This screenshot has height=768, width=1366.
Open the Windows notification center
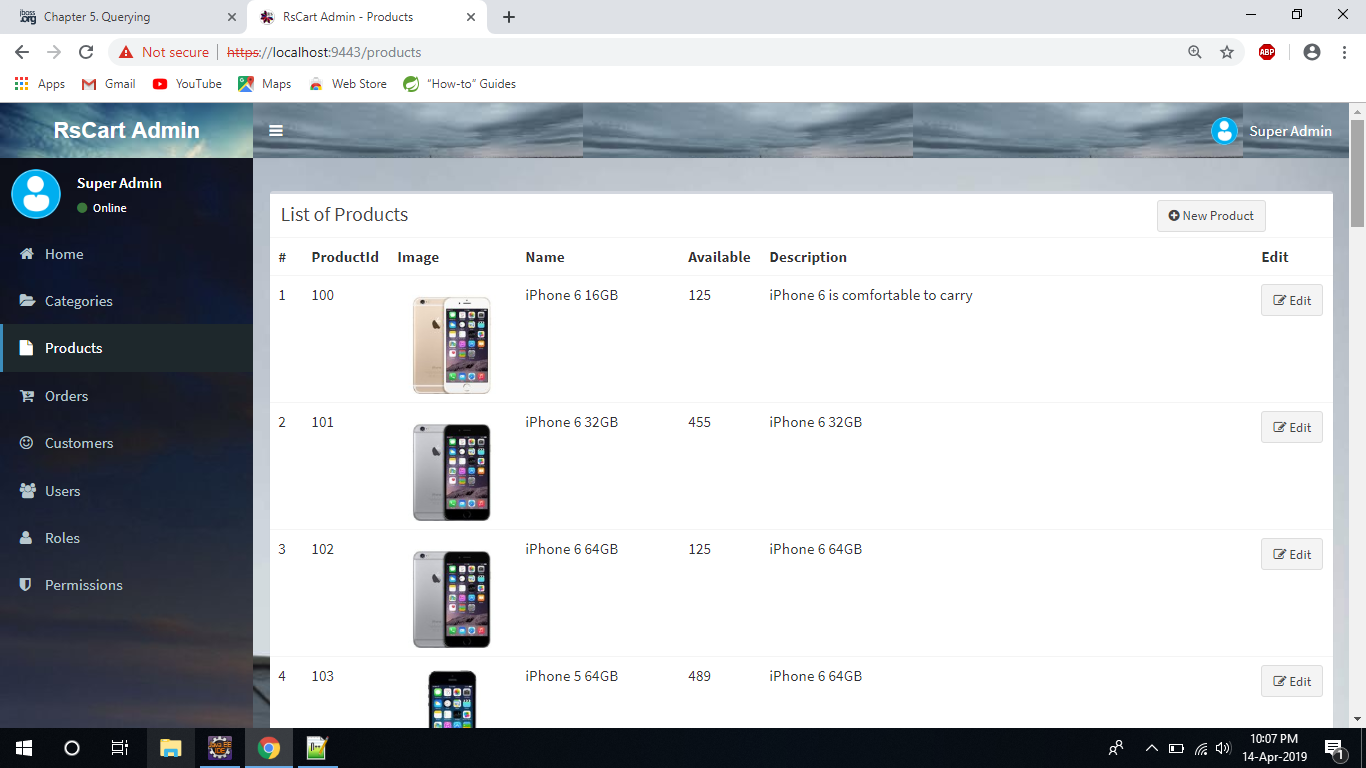point(1333,748)
